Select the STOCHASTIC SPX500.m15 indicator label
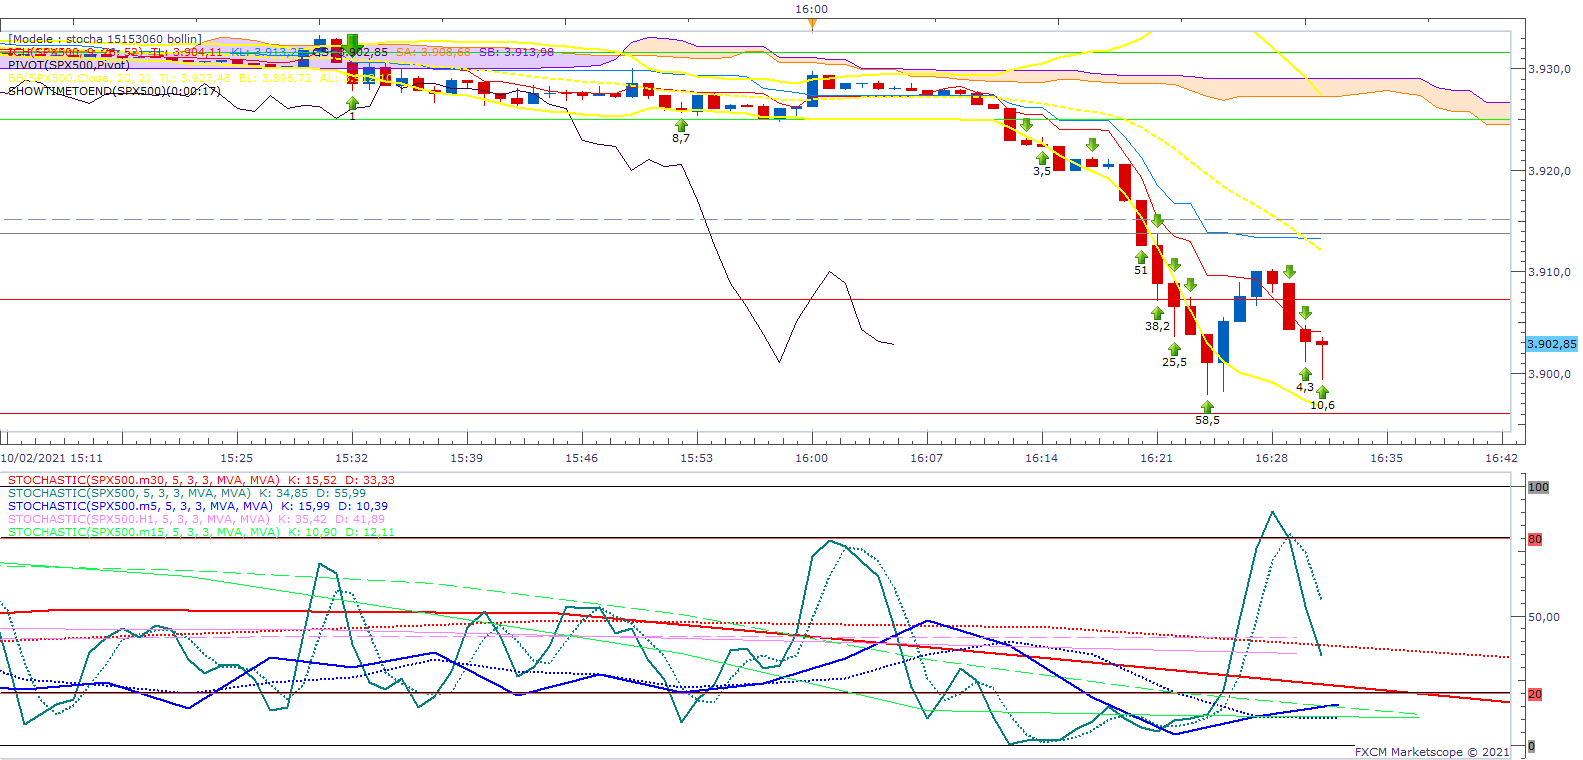 201,532
